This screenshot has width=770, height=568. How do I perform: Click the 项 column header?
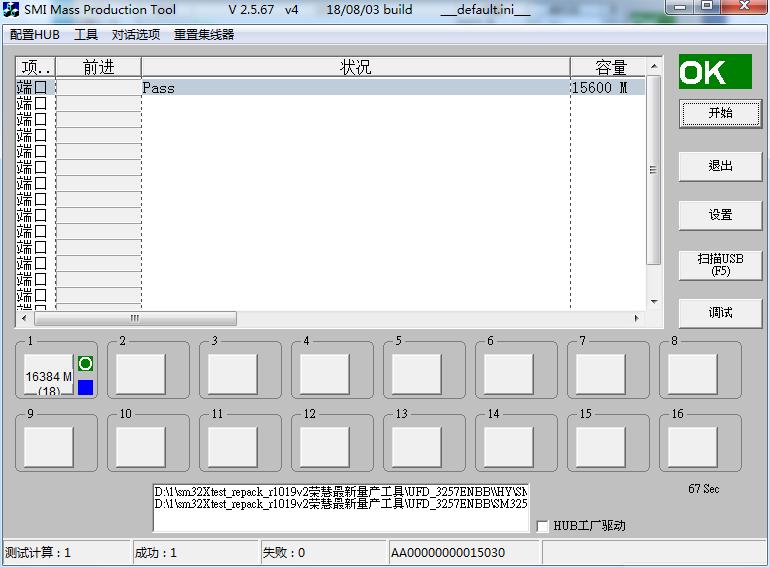click(36, 67)
